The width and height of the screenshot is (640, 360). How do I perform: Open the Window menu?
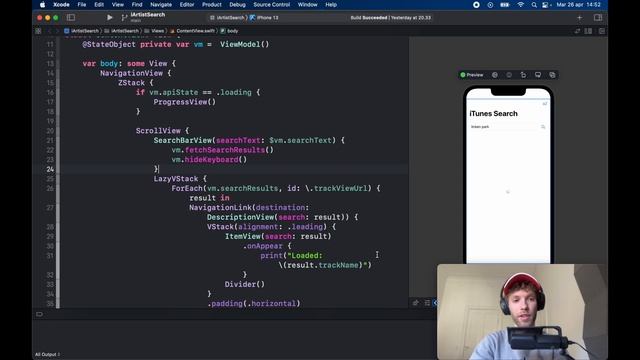click(x=307, y=5)
